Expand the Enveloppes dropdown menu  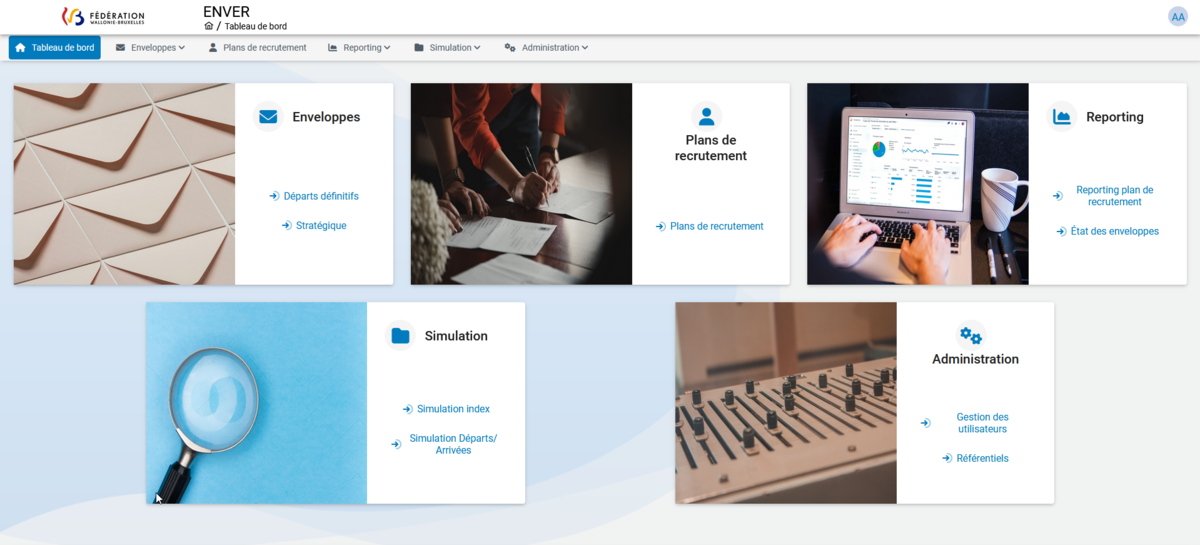[x=151, y=48]
